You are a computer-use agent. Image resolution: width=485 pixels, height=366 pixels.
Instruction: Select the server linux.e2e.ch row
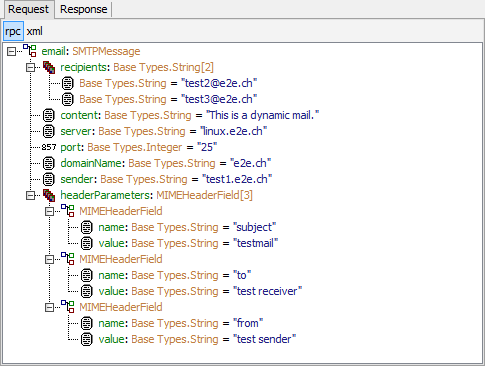[x=155, y=131]
